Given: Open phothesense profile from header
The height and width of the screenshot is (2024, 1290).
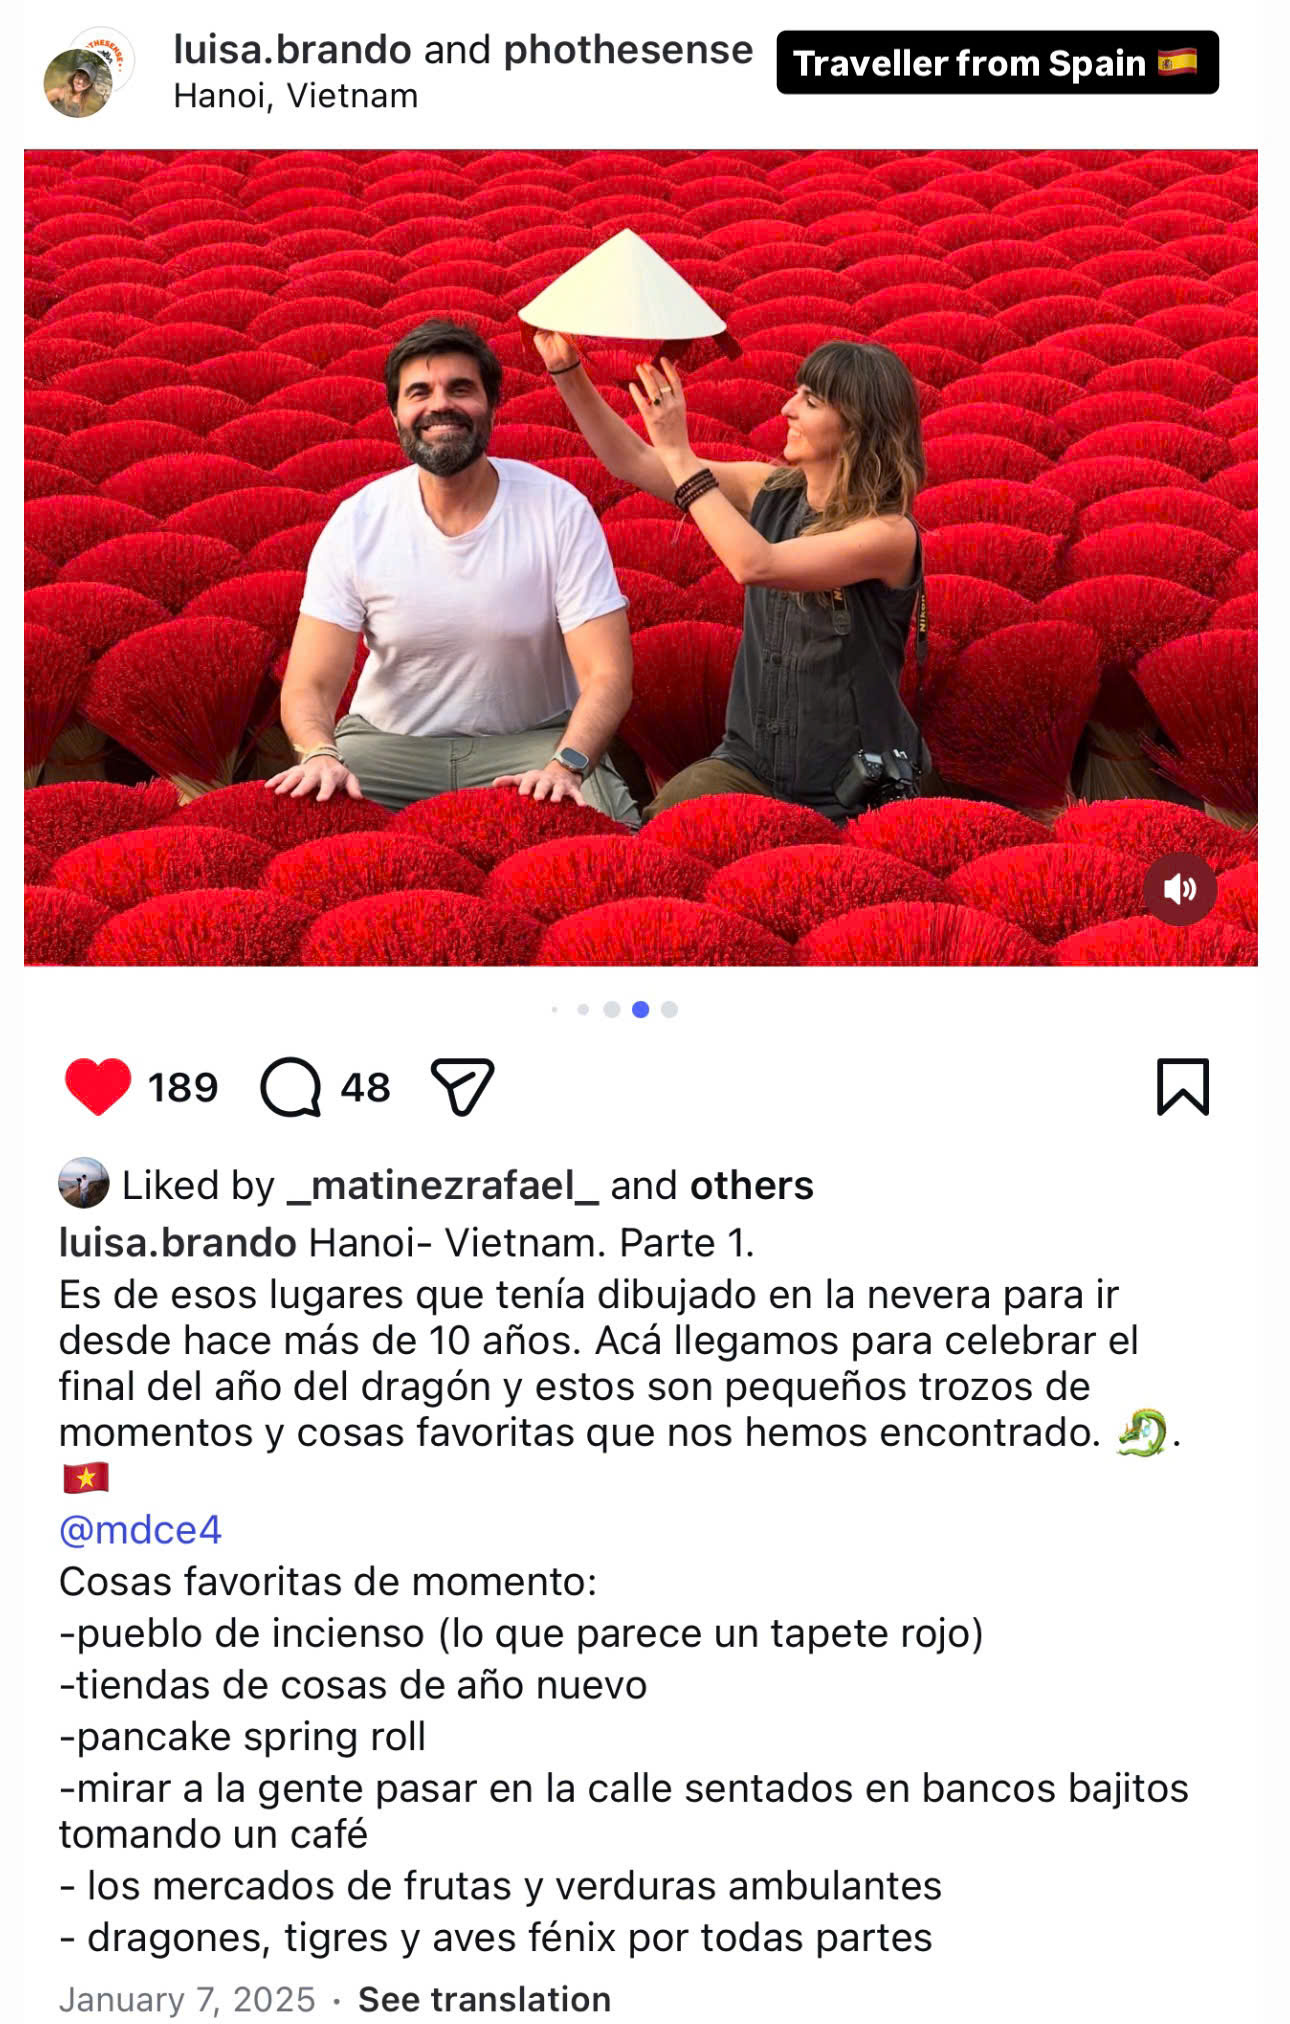Looking at the screenshot, I should [628, 50].
